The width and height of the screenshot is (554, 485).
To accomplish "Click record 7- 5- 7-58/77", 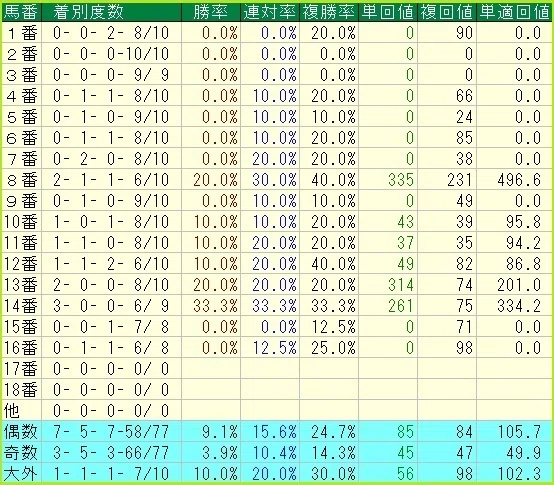I will point(111,431).
